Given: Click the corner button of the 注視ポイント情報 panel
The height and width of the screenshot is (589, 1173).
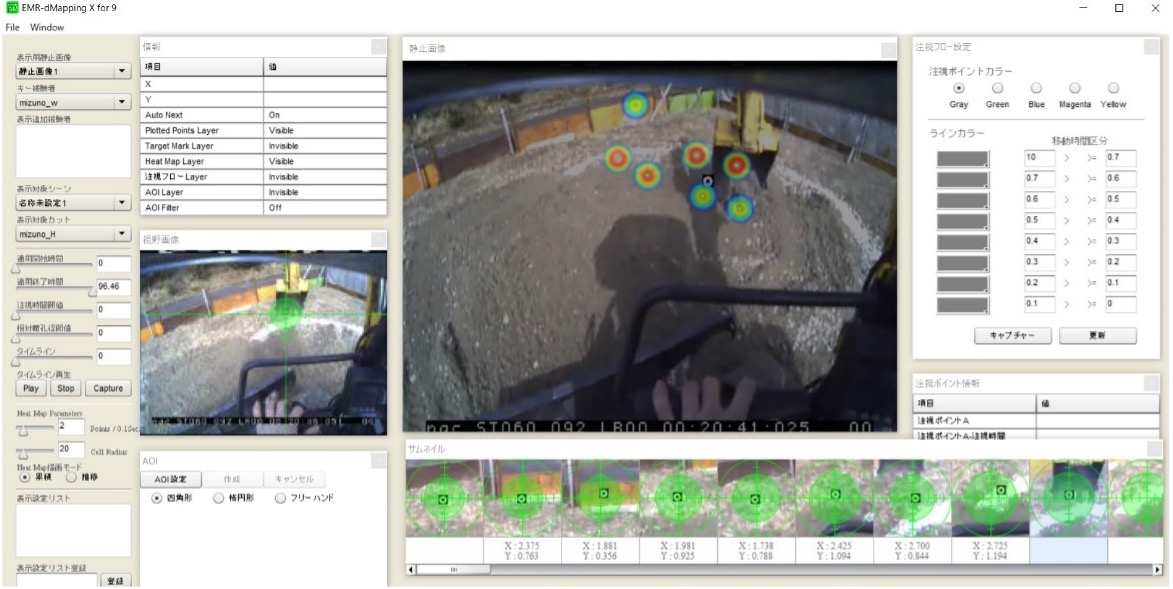Looking at the screenshot, I should 1150,383.
